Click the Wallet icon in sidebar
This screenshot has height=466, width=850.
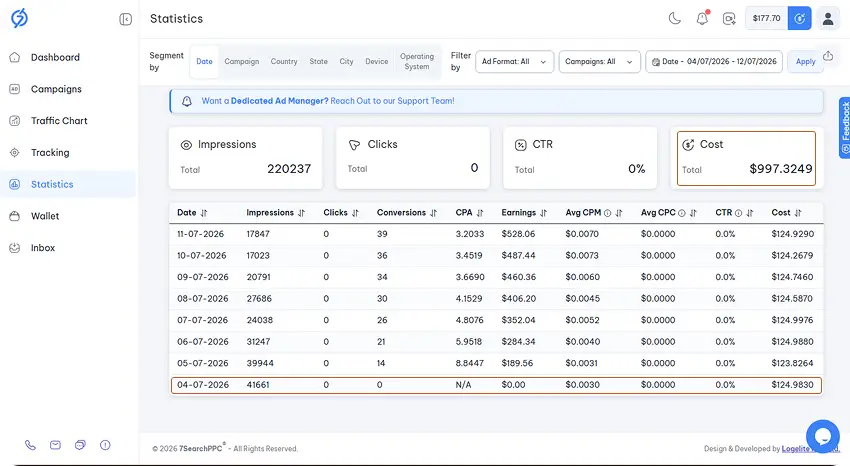coord(15,216)
